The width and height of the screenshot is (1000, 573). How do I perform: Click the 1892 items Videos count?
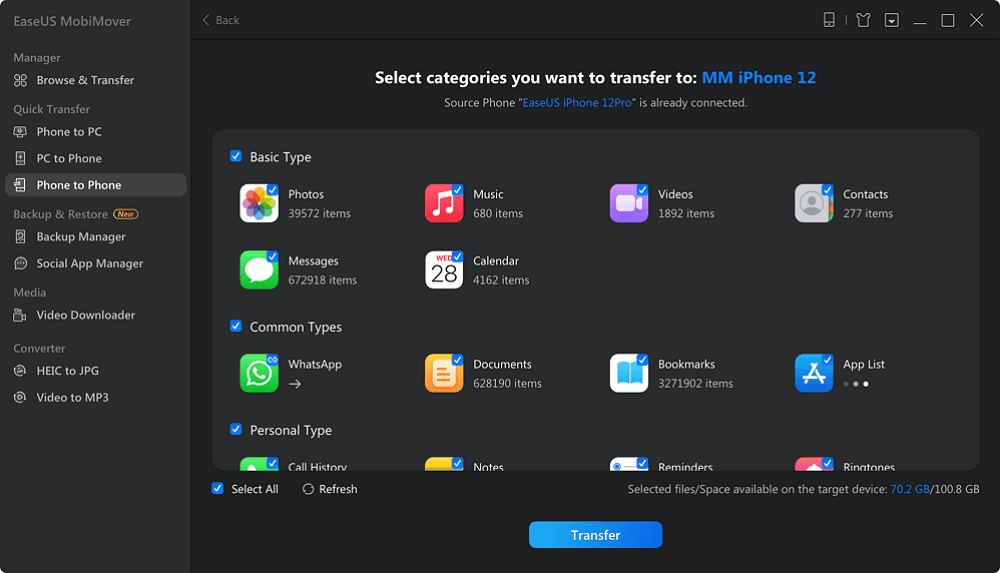pos(686,214)
